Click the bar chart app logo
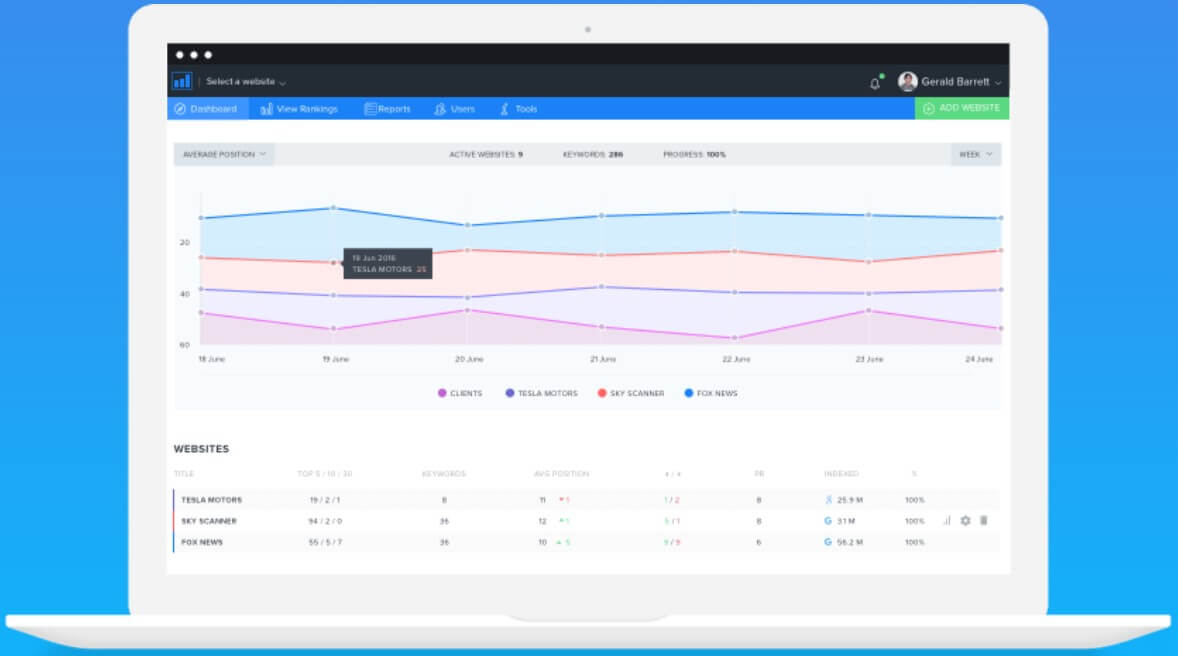Screen dimensions: 1178x656 [181, 81]
